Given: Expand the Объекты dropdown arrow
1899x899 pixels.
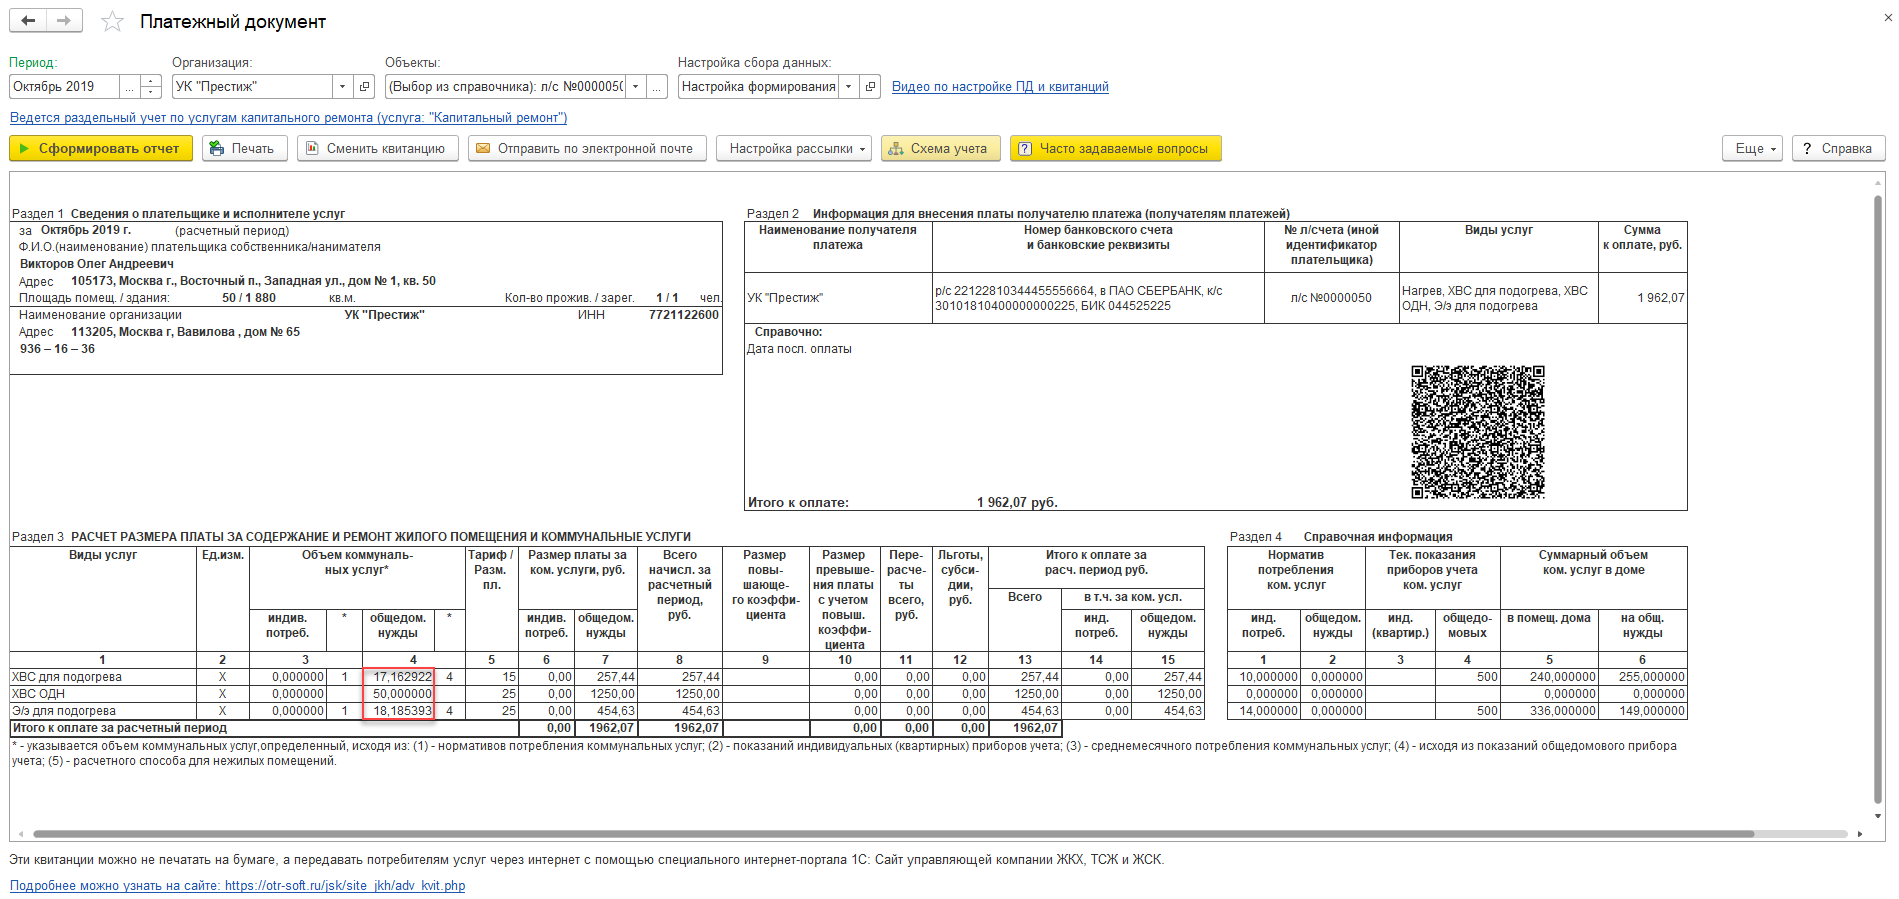Looking at the screenshot, I should point(635,87).
